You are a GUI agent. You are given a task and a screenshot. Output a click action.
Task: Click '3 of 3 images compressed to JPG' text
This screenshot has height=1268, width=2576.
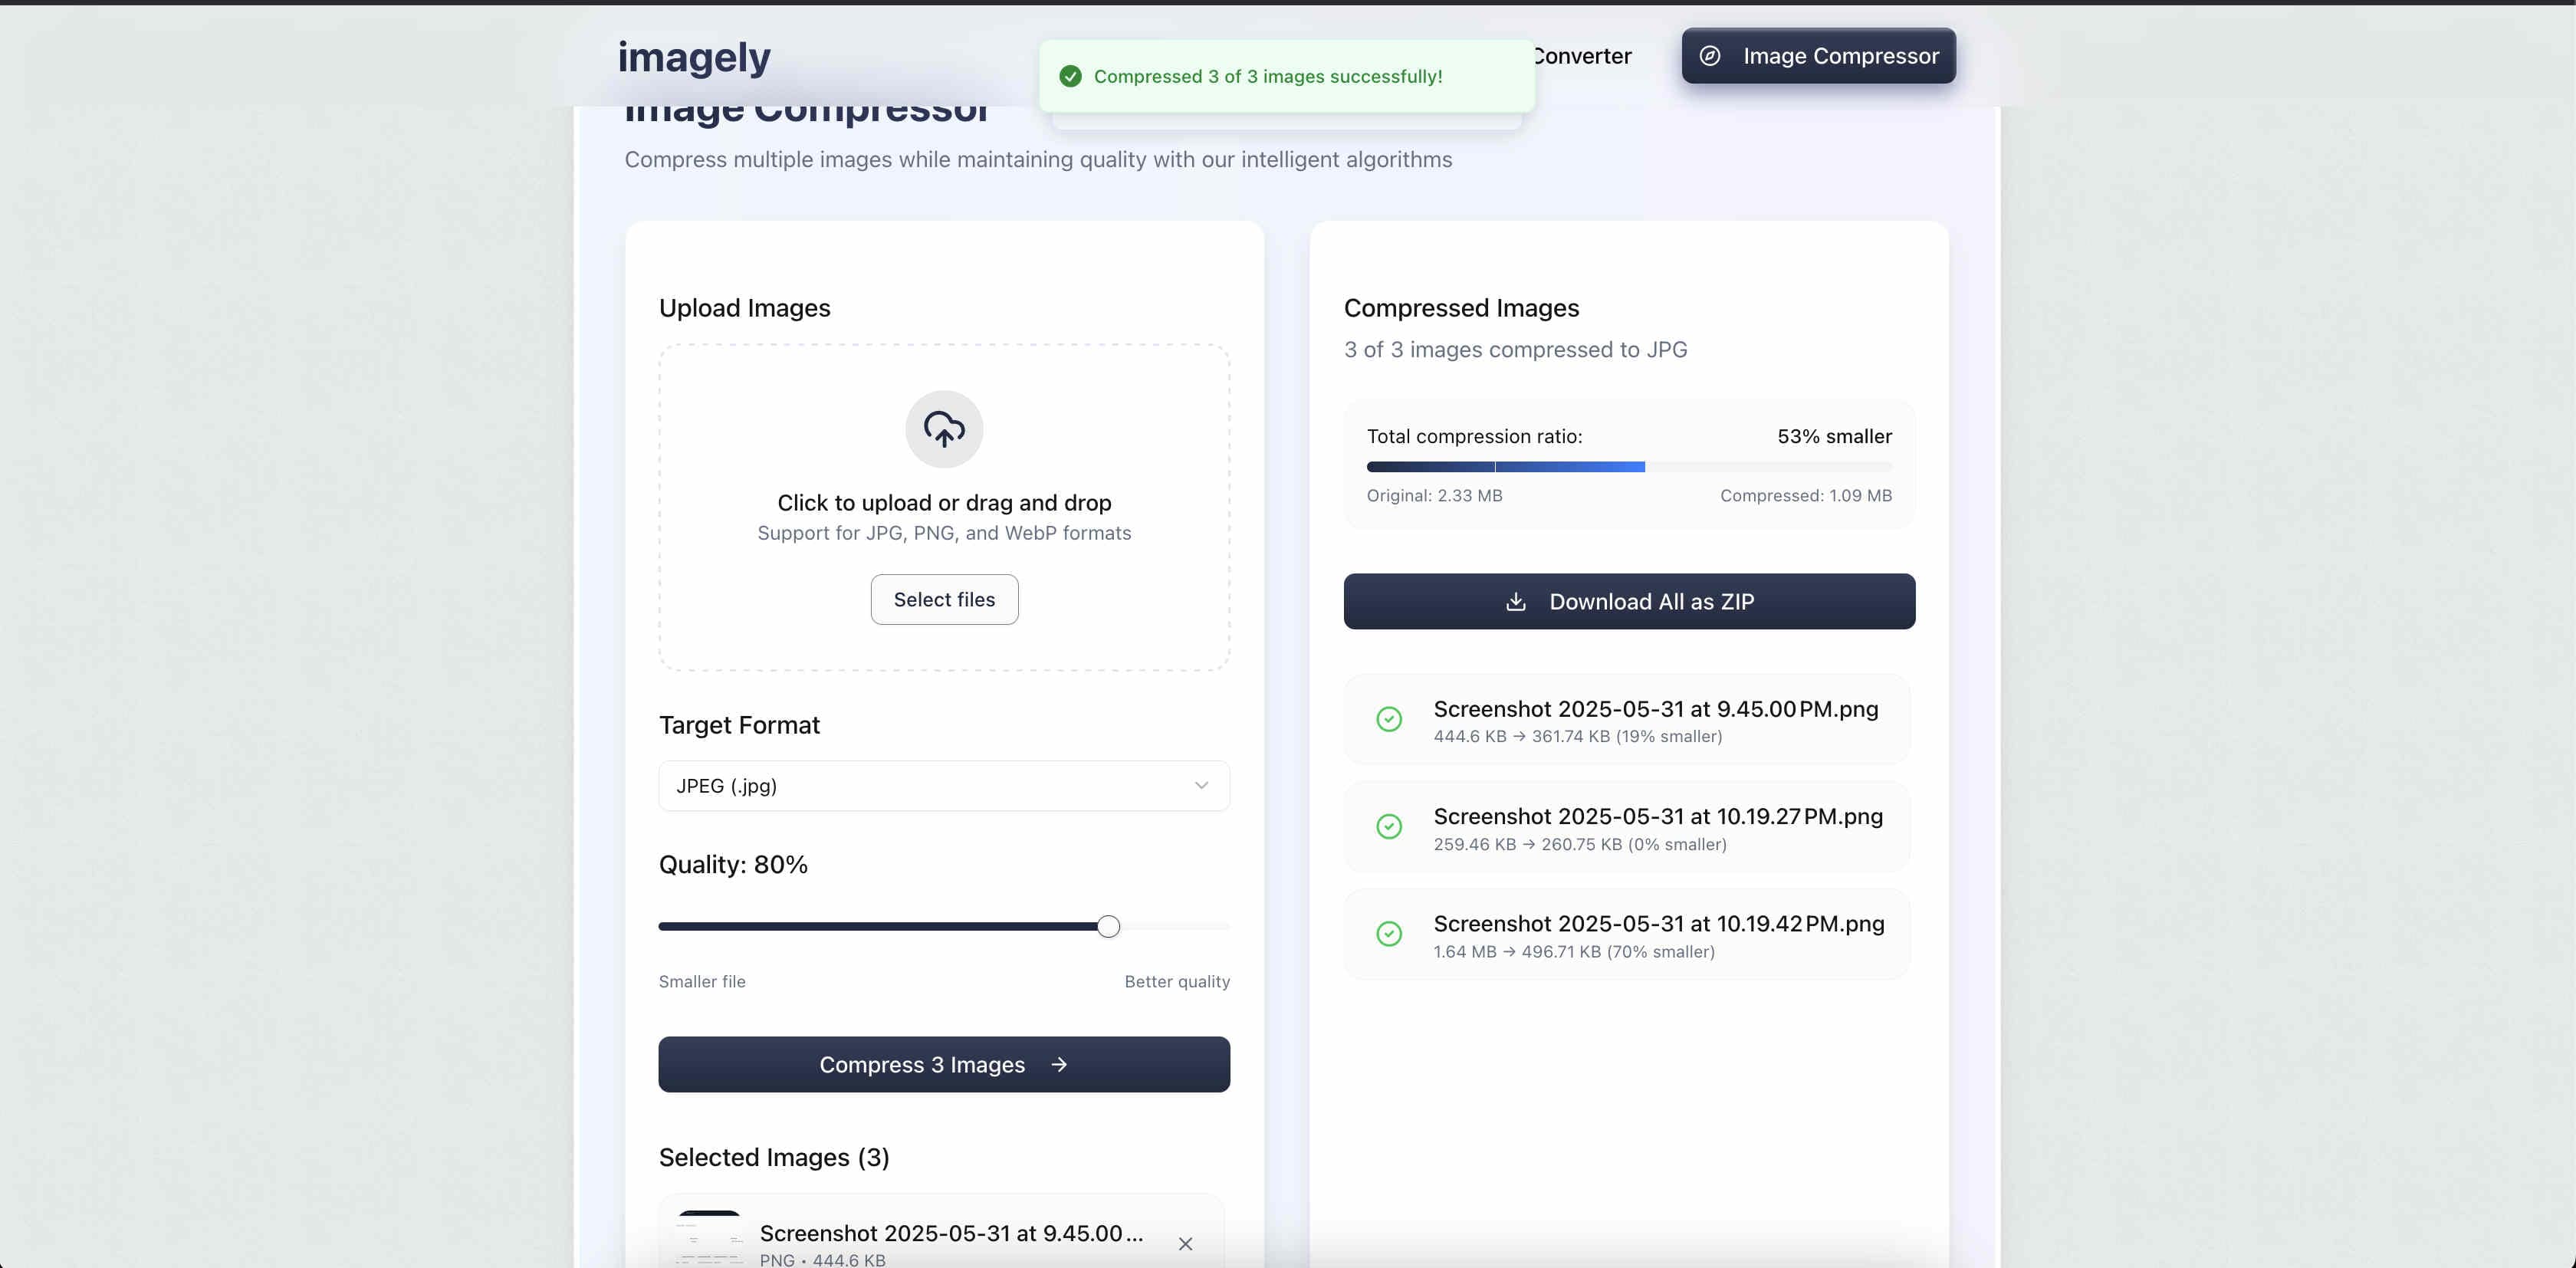pyautogui.click(x=1515, y=350)
